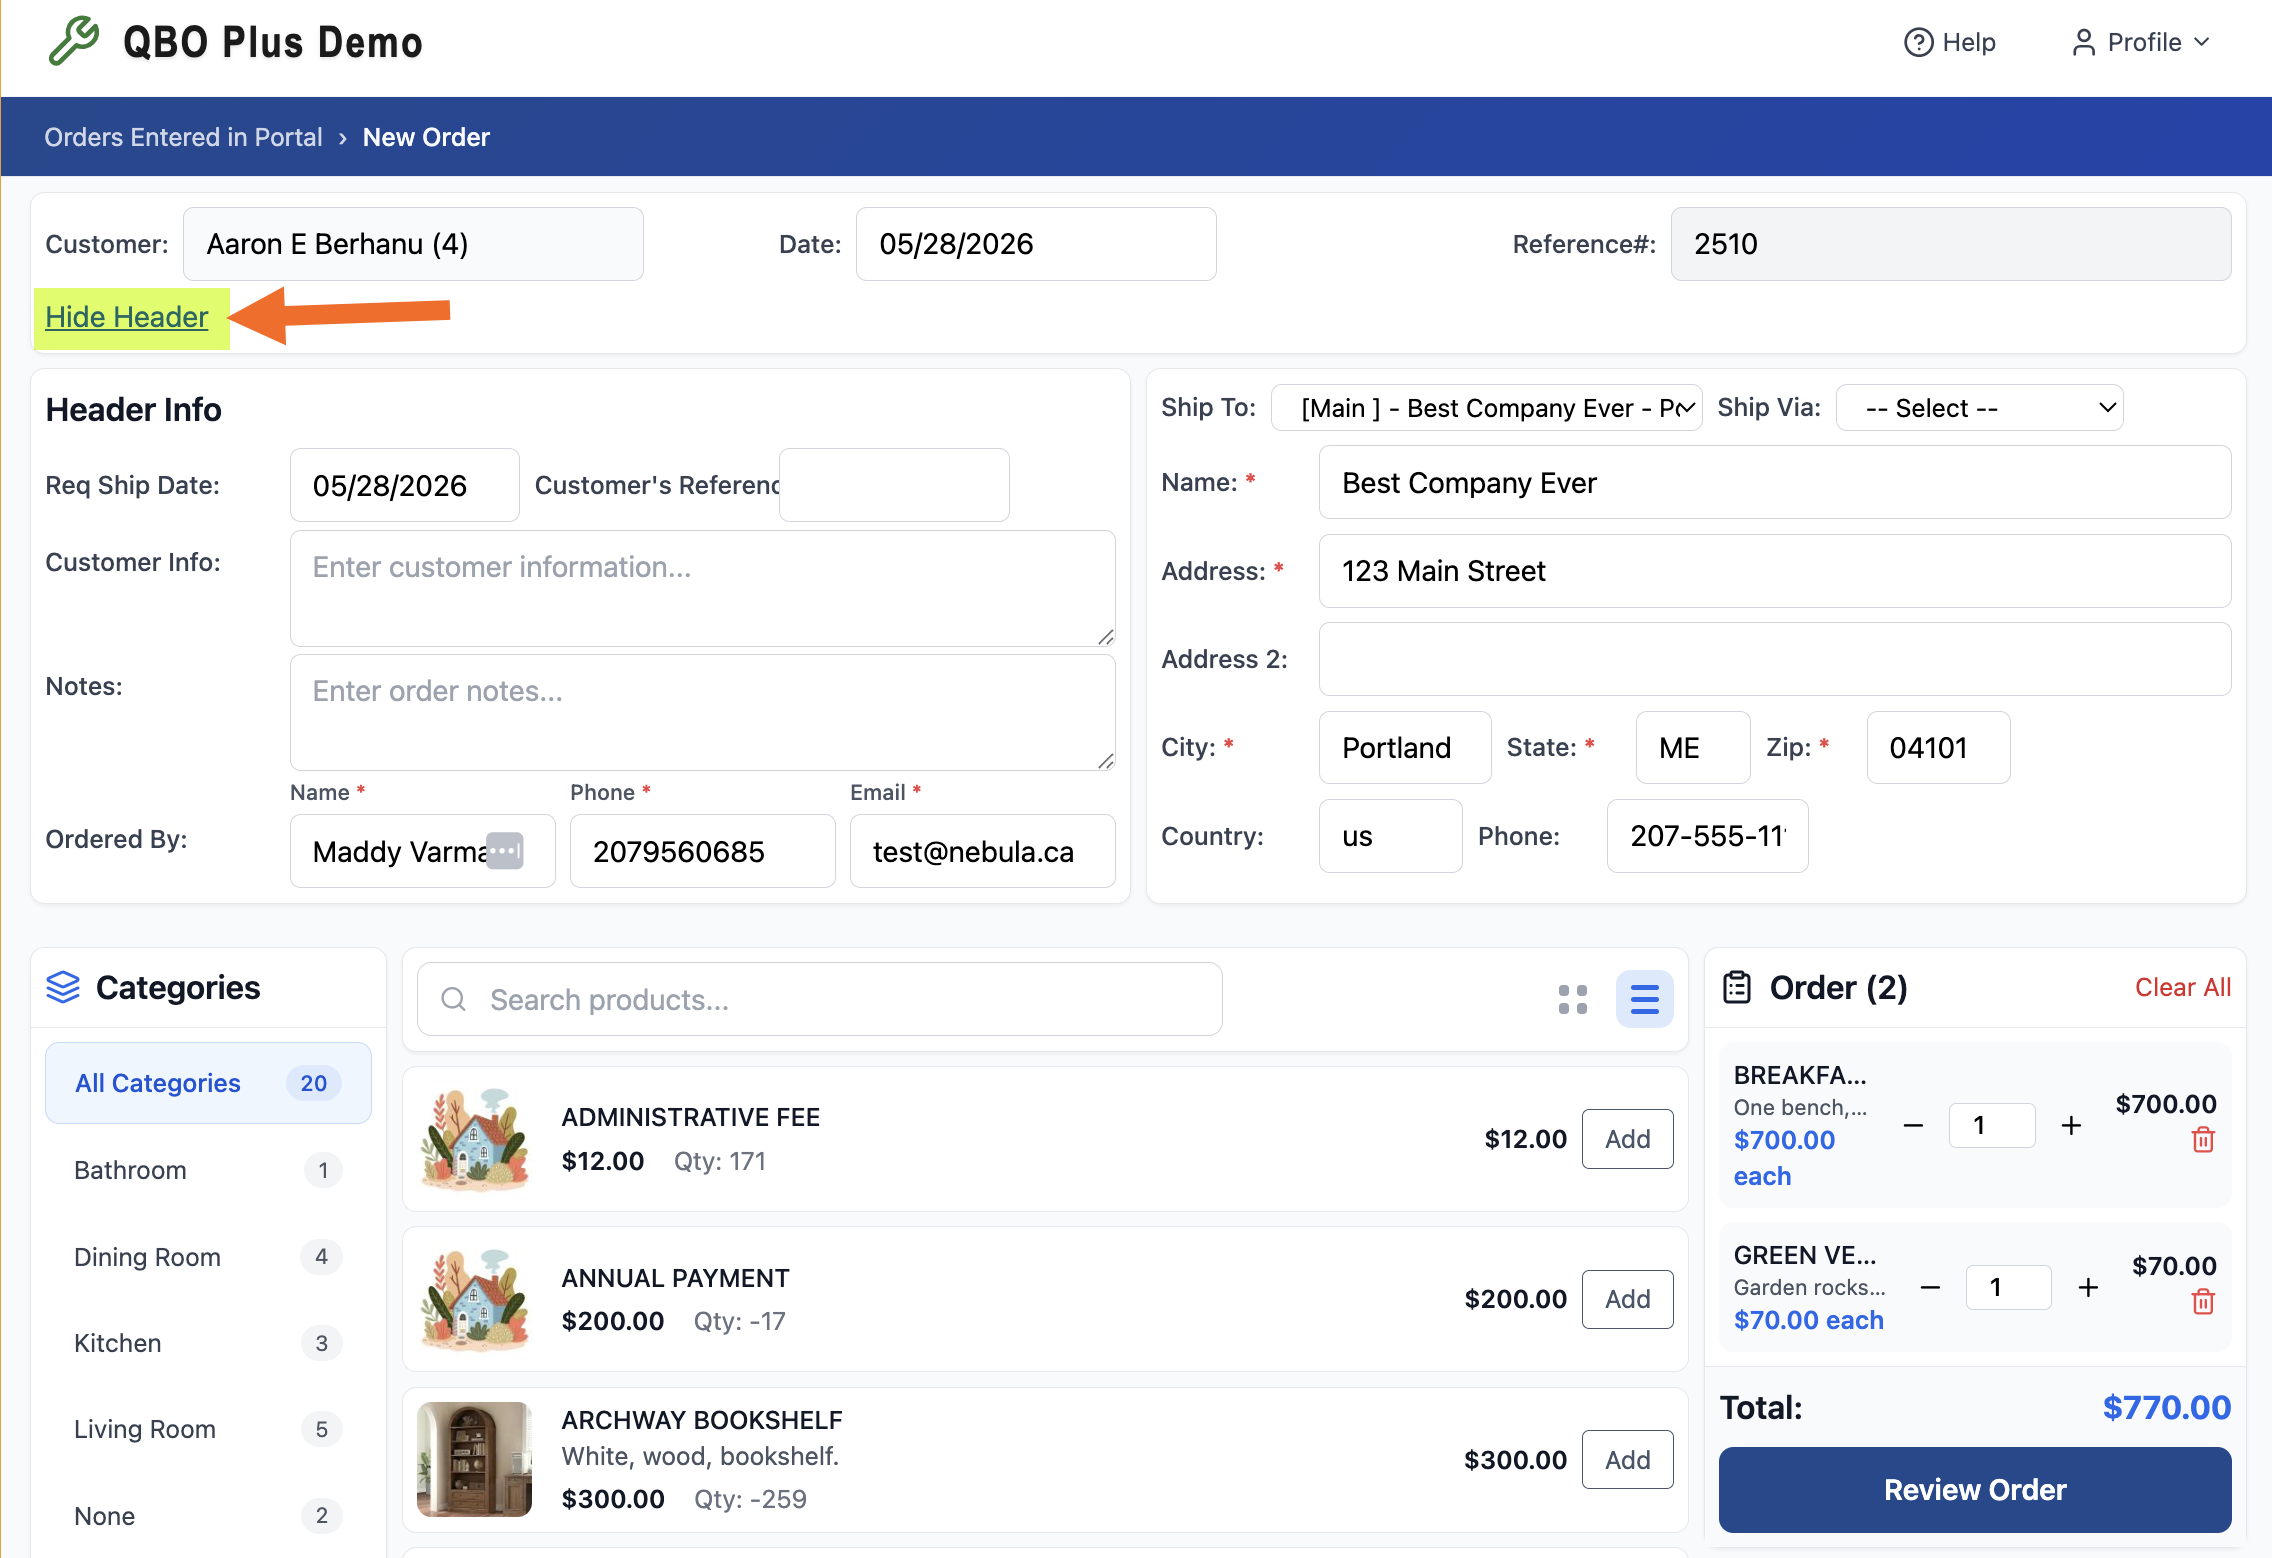Open the Help icon link
The width and height of the screenshot is (2272, 1558).
coord(1949,42)
